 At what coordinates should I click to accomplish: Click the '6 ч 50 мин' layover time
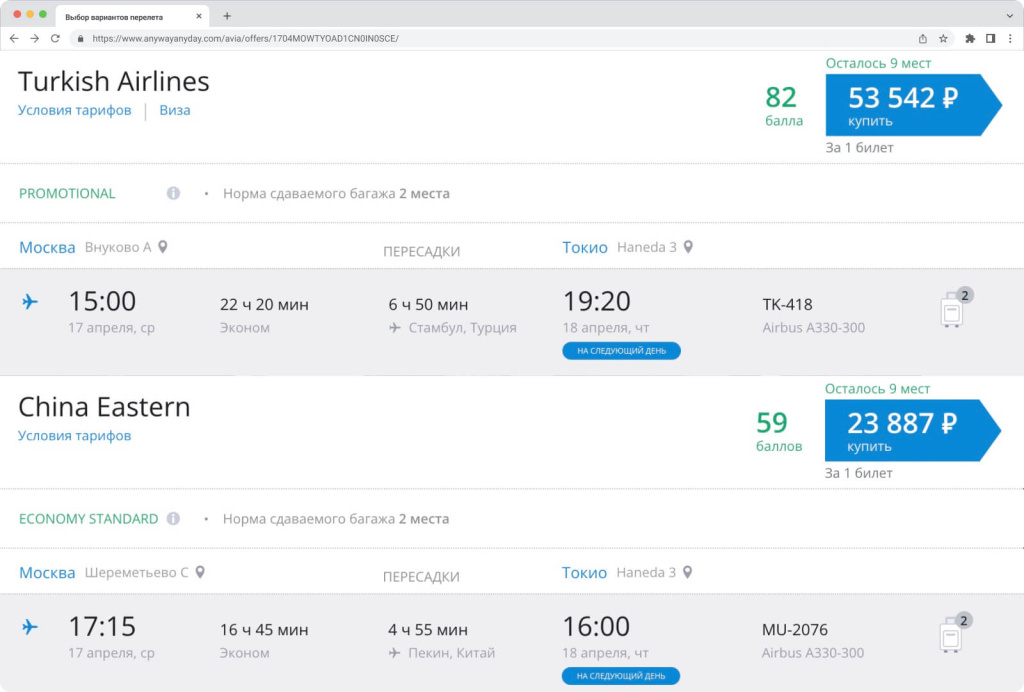[x=428, y=304]
